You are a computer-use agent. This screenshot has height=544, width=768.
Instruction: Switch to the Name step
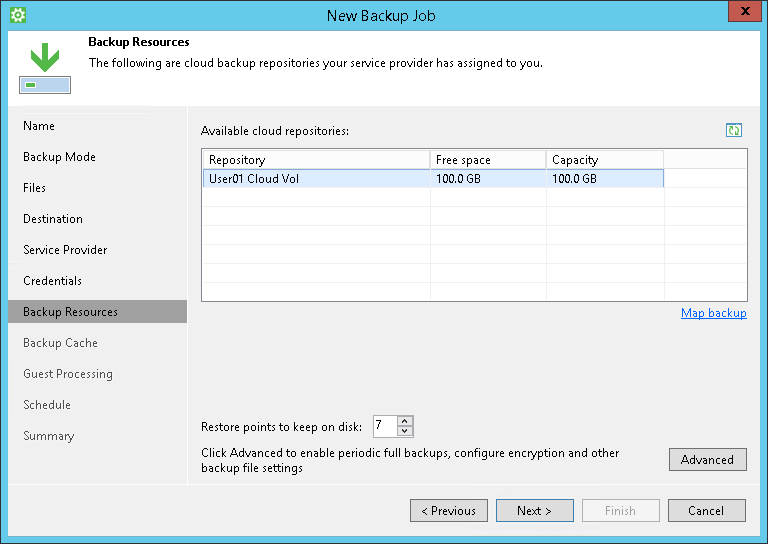coord(39,126)
